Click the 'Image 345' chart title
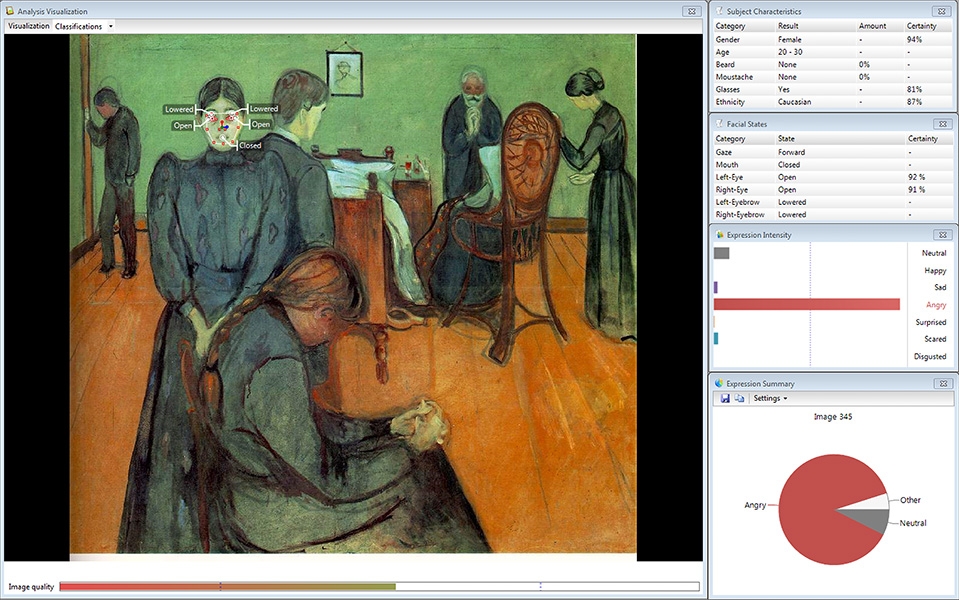Viewport: 959px width, 600px height. [832, 417]
